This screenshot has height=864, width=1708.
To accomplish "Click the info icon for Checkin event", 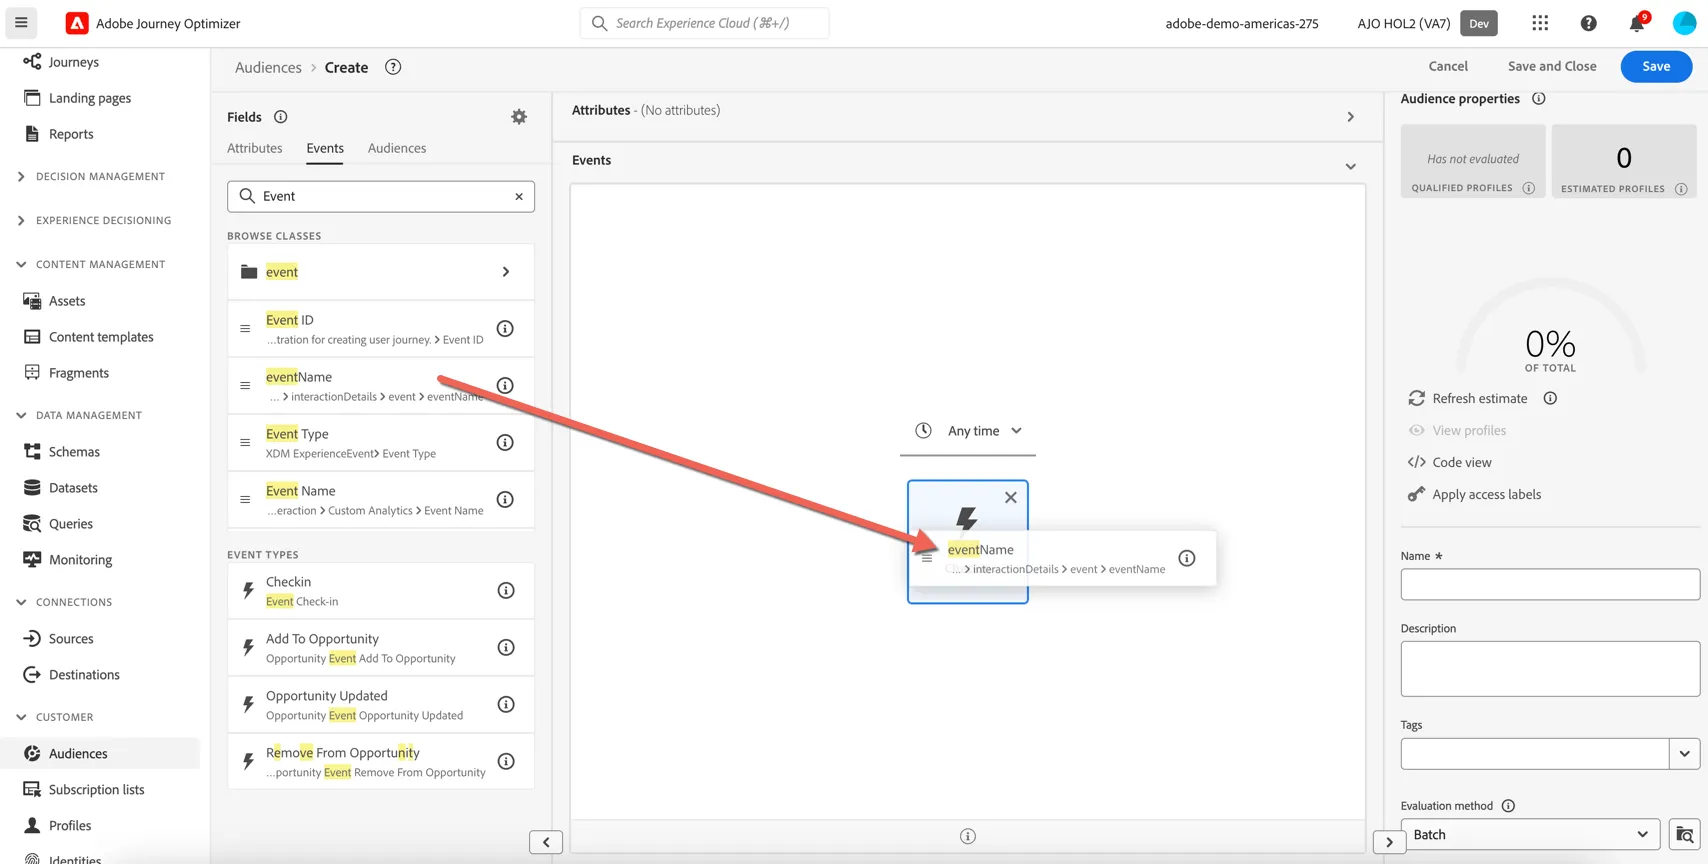I will 506,591.
